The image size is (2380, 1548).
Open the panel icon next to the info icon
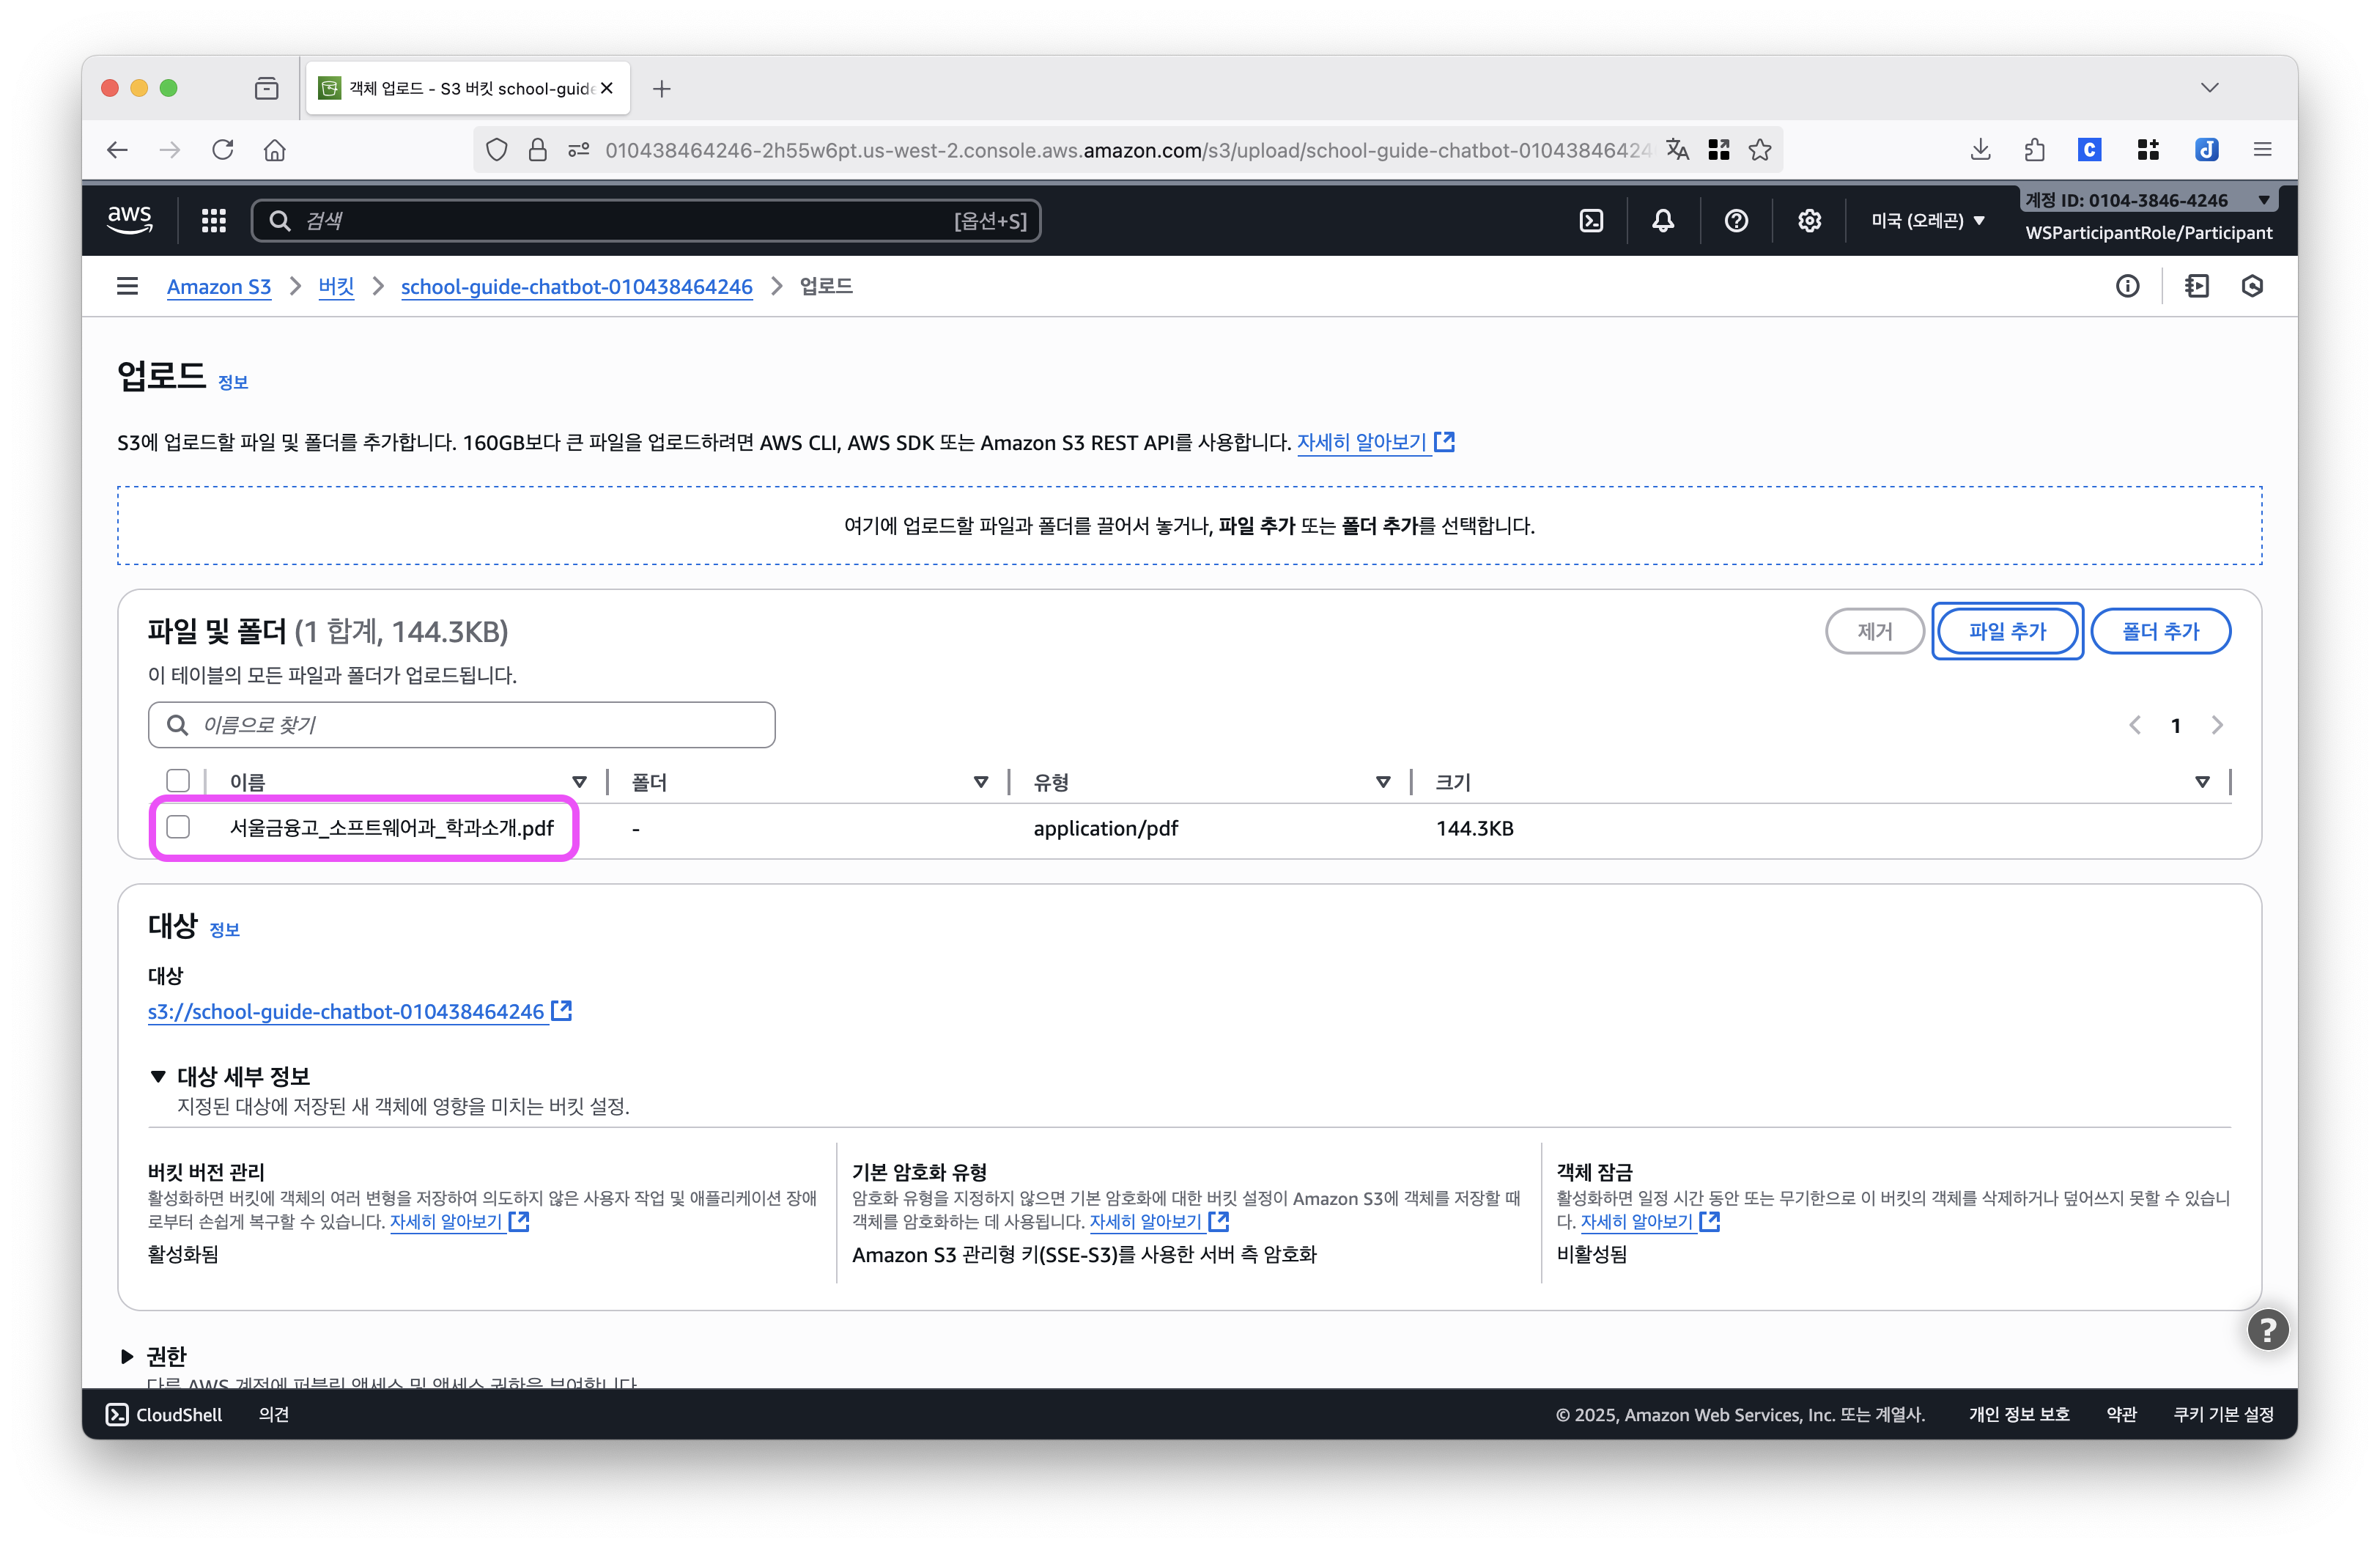click(2197, 287)
